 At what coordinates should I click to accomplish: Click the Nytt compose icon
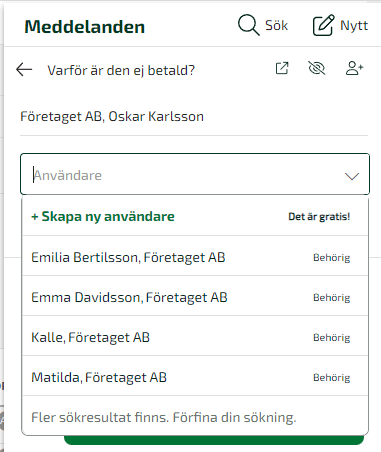coord(323,25)
